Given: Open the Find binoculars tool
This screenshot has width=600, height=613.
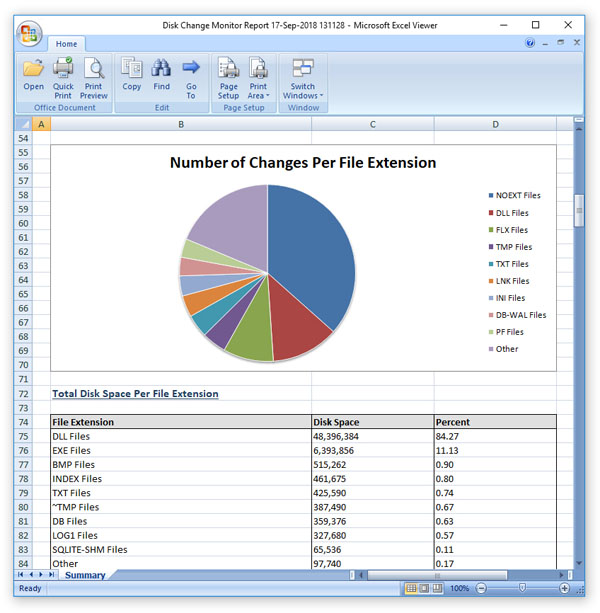Looking at the screenshot, I should click(161, 75).
